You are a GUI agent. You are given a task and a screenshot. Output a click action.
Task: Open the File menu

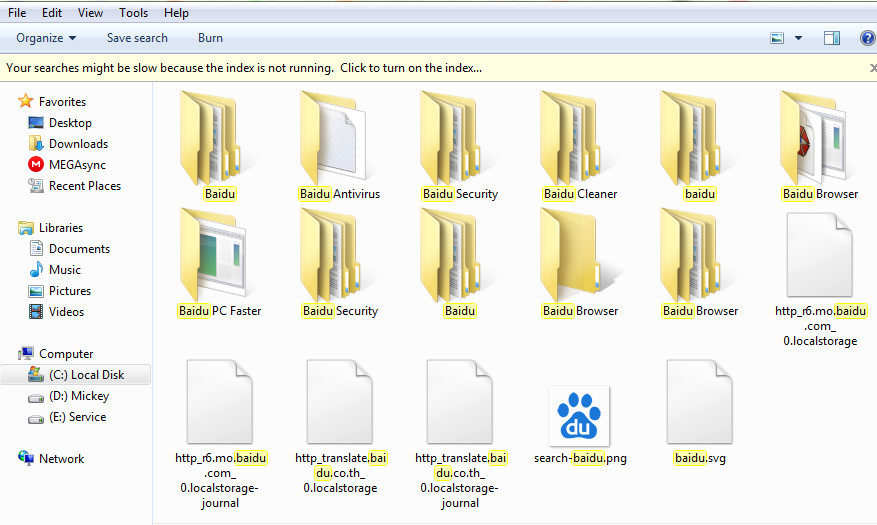point(17,13)
